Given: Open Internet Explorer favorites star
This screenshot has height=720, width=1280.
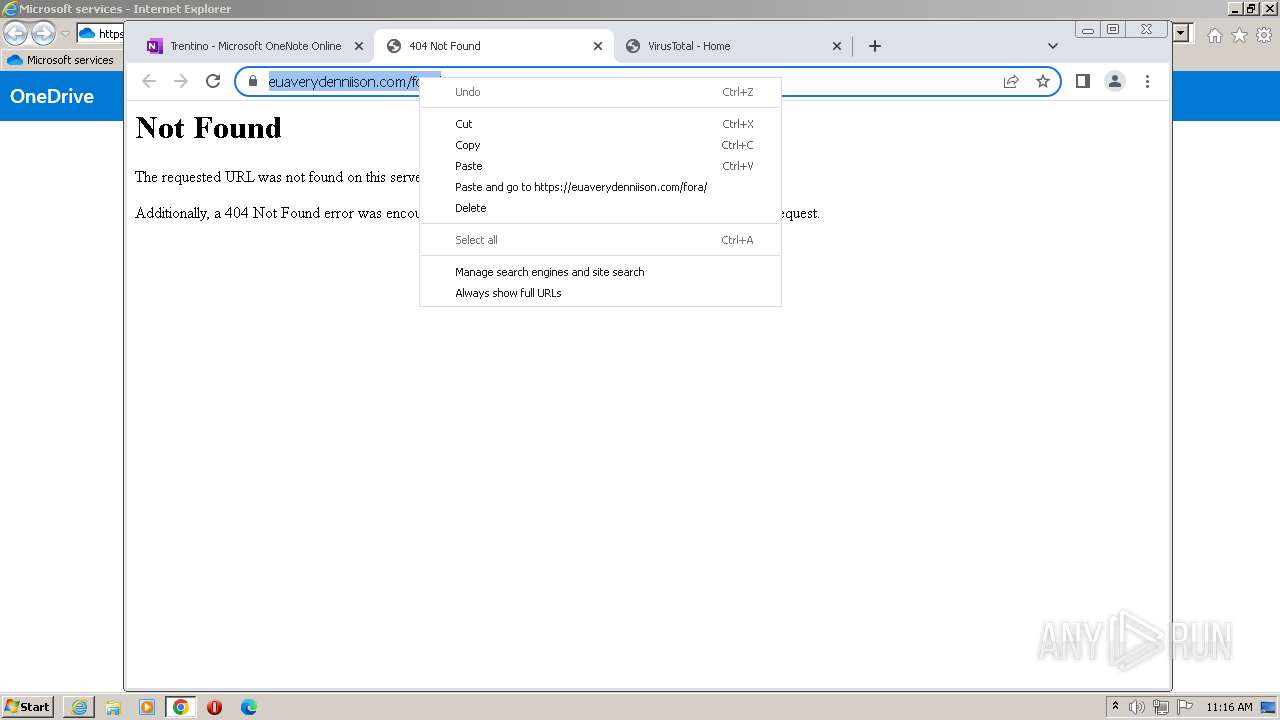Looking at the screenshot, I should point(1239,35).
